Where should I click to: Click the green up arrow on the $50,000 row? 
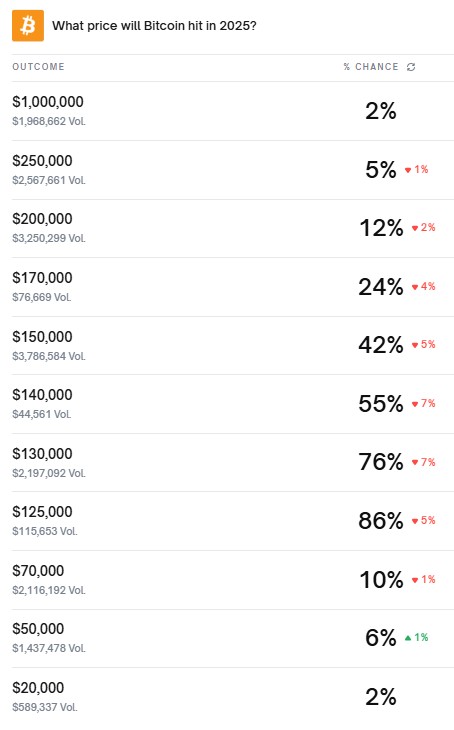tap(408, 638)
